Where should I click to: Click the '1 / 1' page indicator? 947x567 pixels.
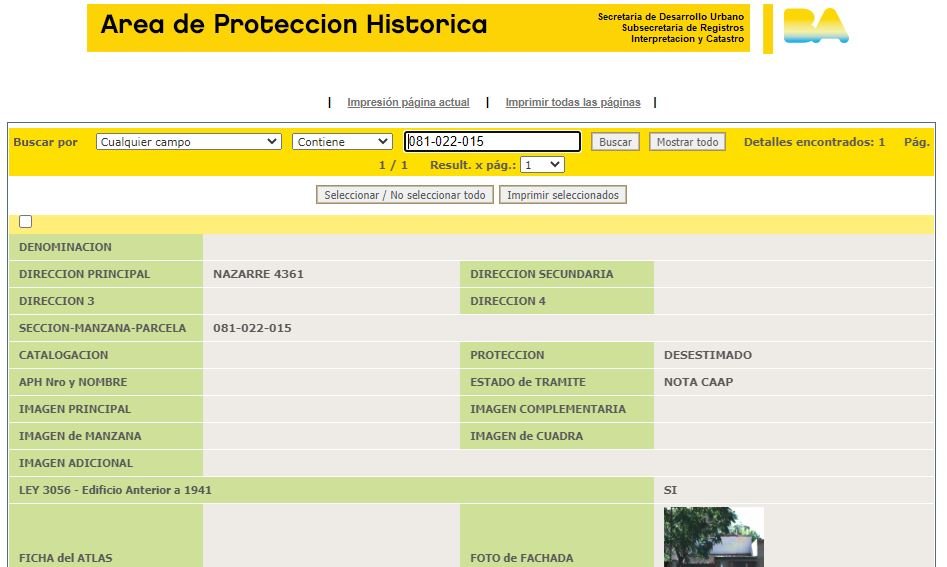[x=393, y=165]
